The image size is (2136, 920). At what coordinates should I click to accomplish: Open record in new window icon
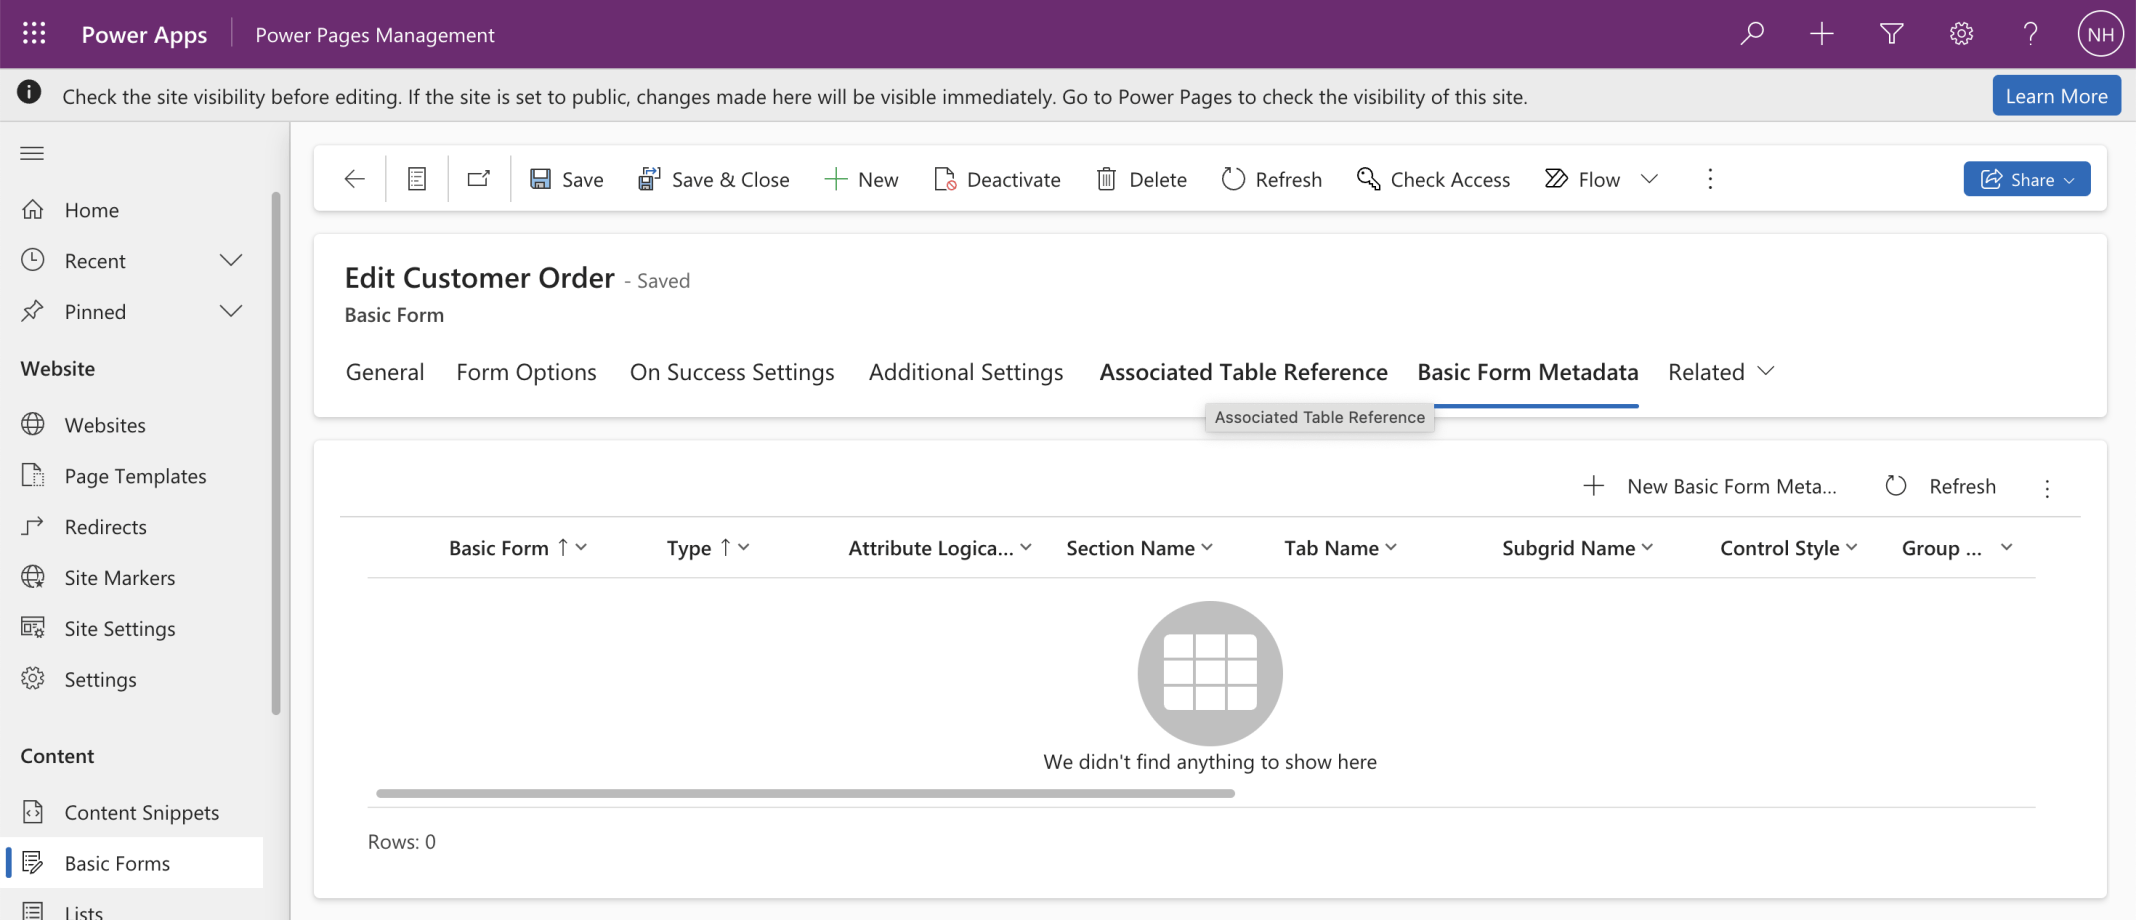(479, 179)
